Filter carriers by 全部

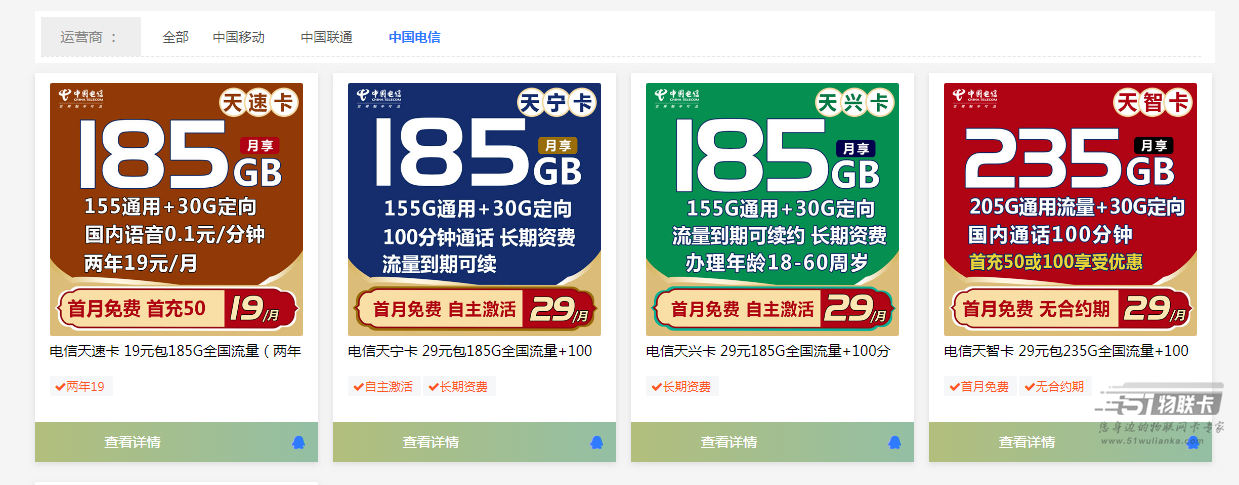tap(175, 37)
